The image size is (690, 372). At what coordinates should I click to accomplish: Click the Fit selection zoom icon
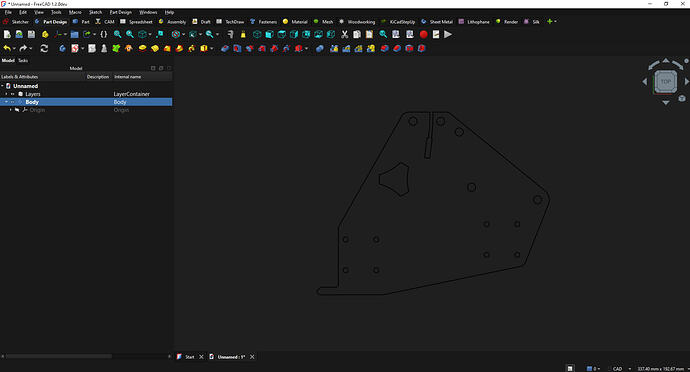pos(130,34)
